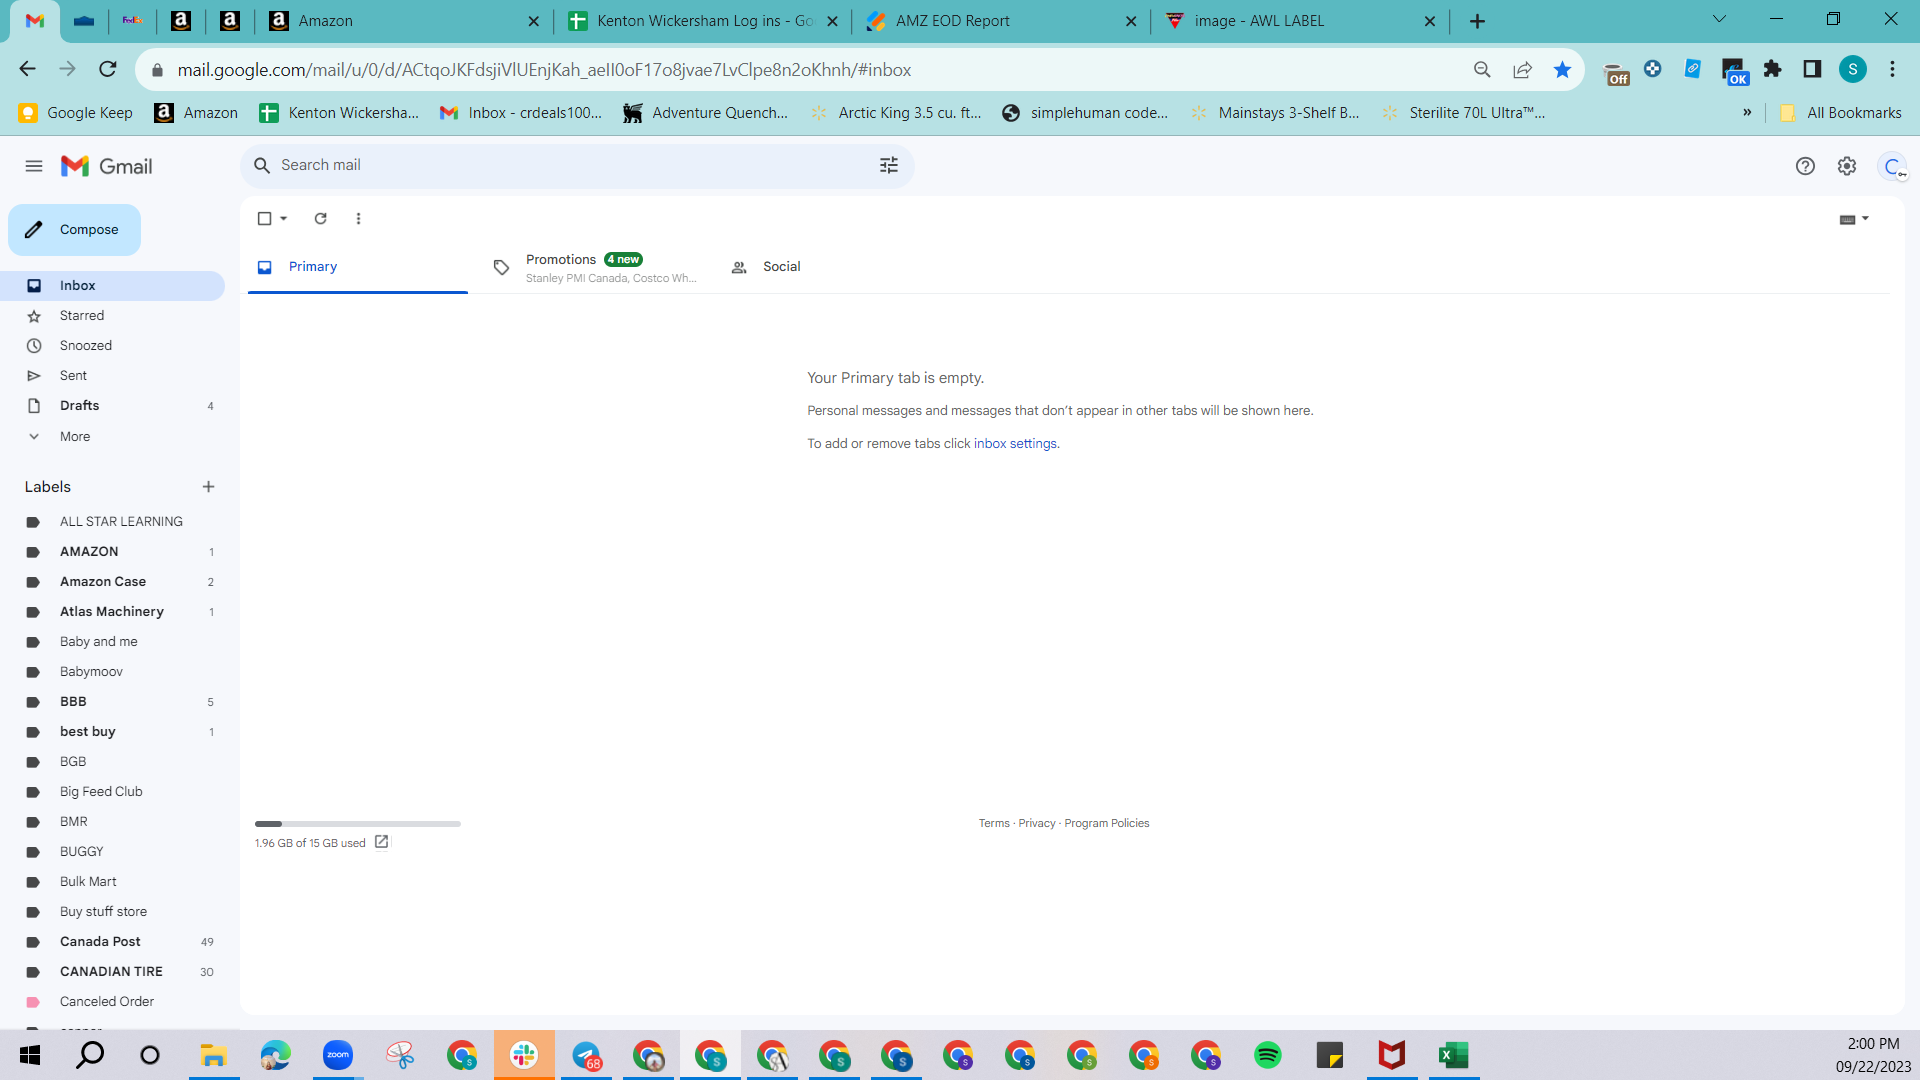This screenshot has height=1080, width=1920.
Task: Open Excel from the taskbar
Action: [1454, 1055]
